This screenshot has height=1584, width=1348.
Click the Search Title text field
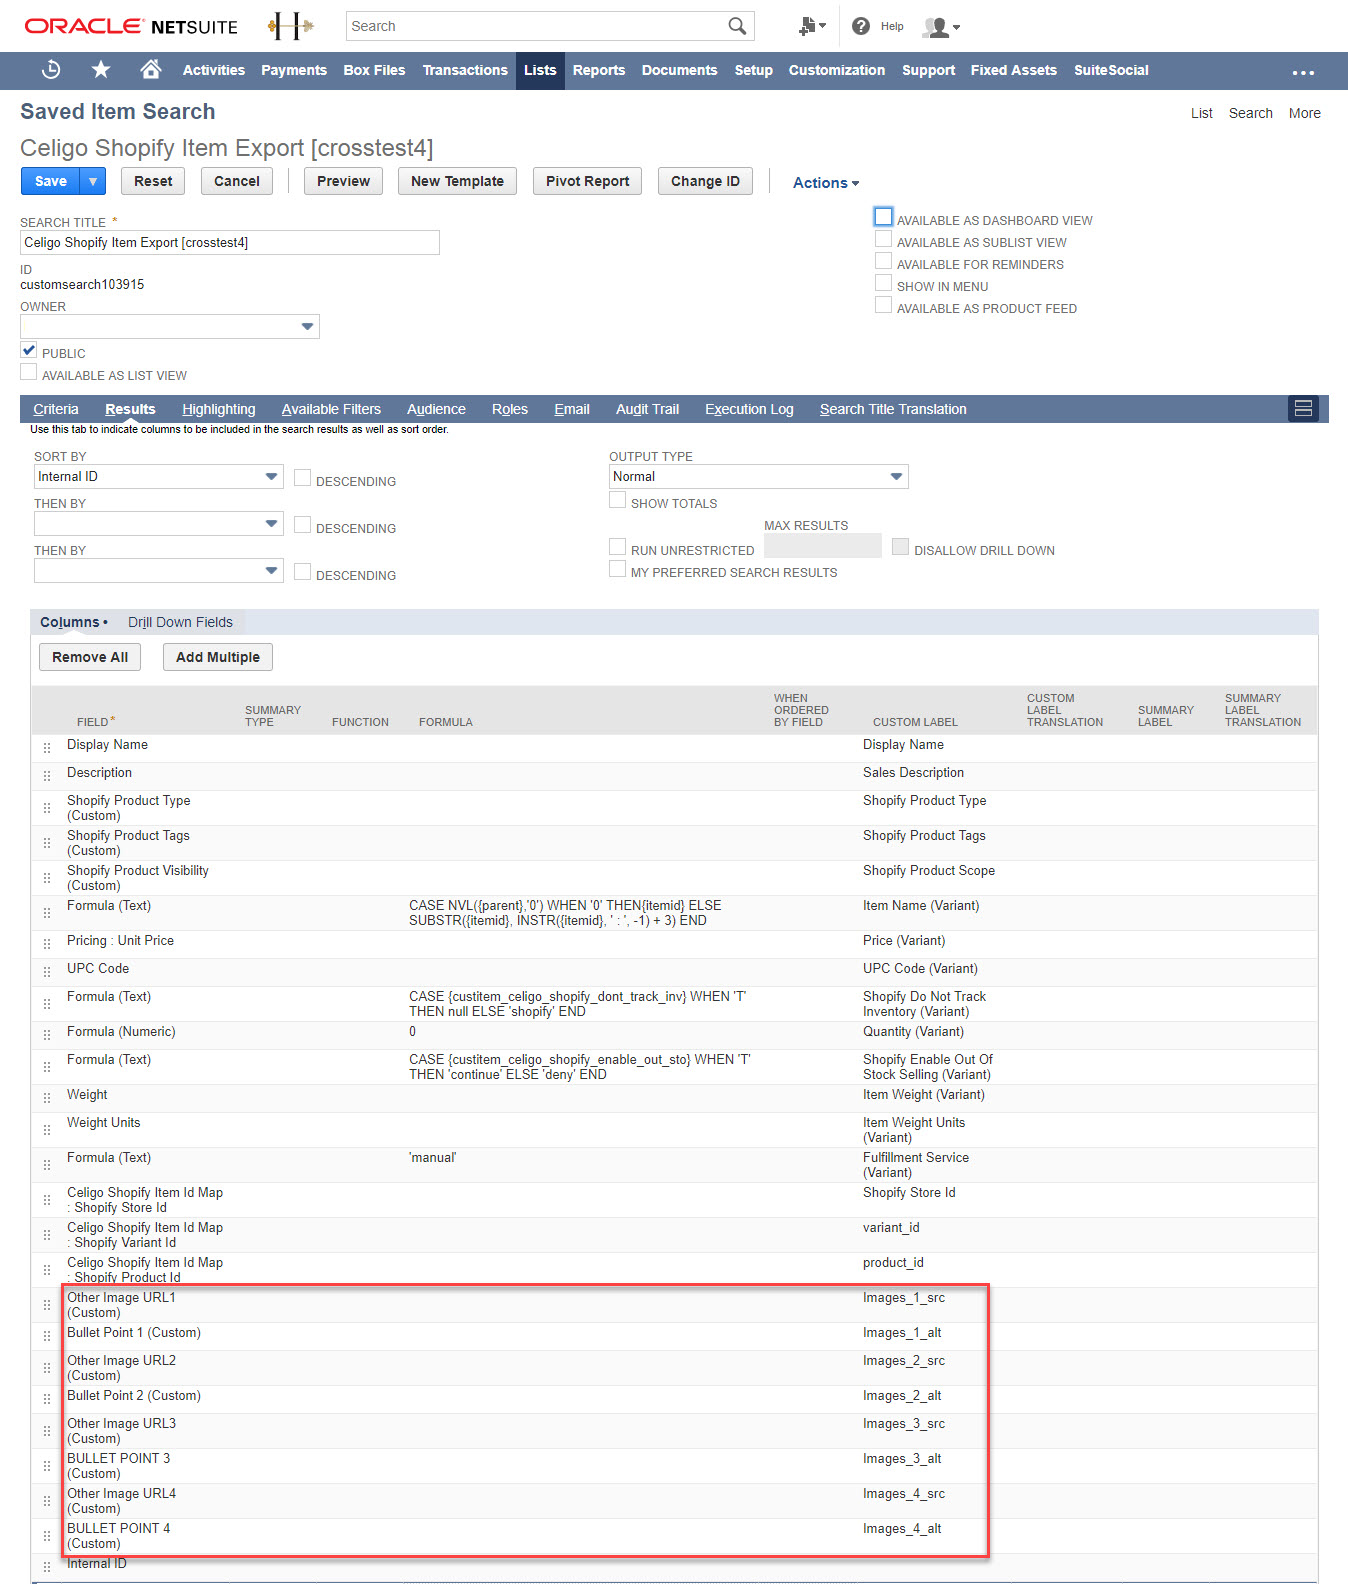(230, 243)
